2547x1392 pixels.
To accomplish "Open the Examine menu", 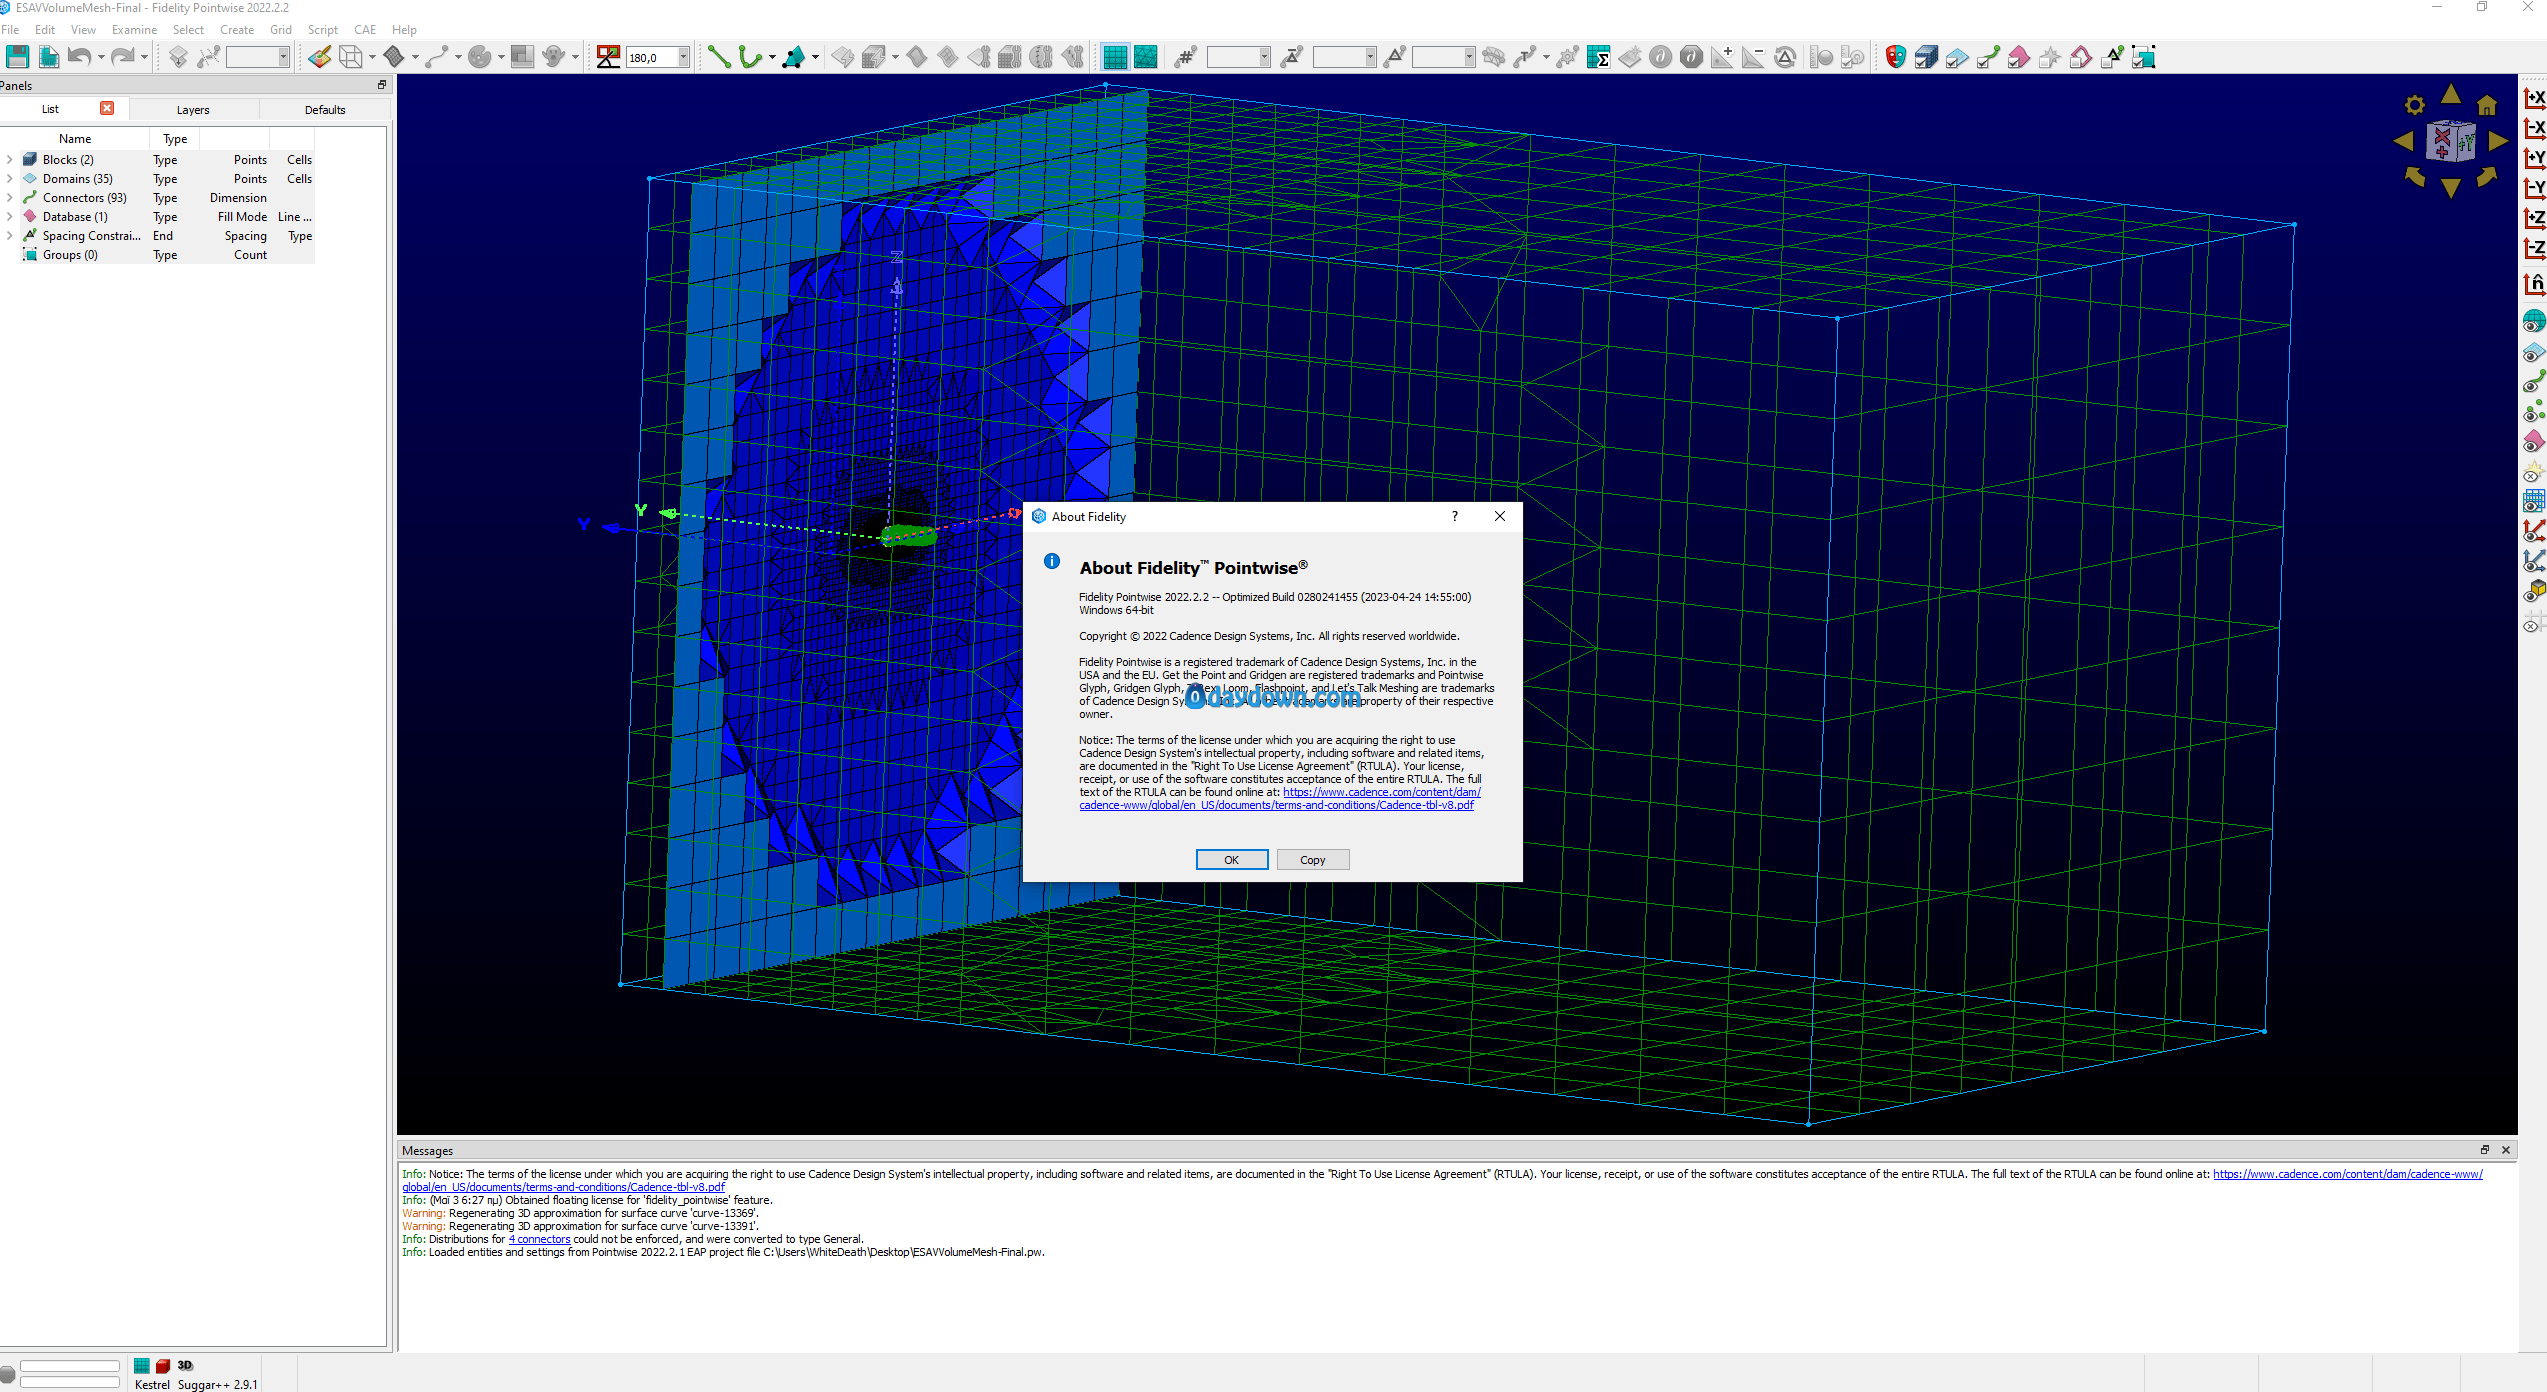I will [x=134, y=29].
